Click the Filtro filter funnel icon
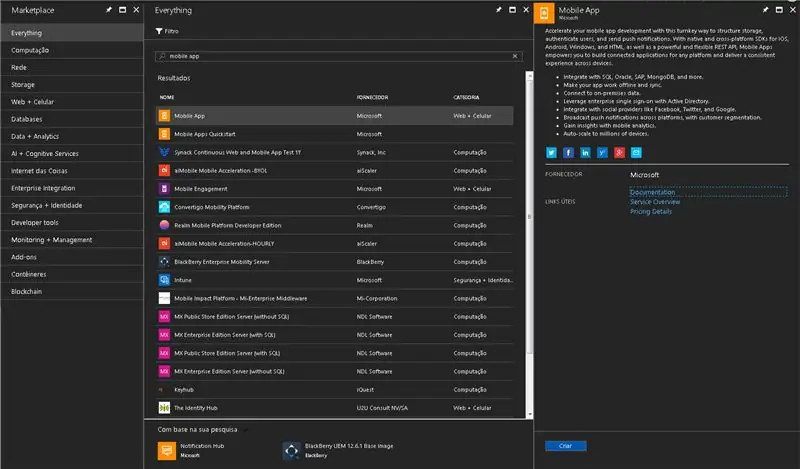This screenshot has height=469, width=800. 159,31
